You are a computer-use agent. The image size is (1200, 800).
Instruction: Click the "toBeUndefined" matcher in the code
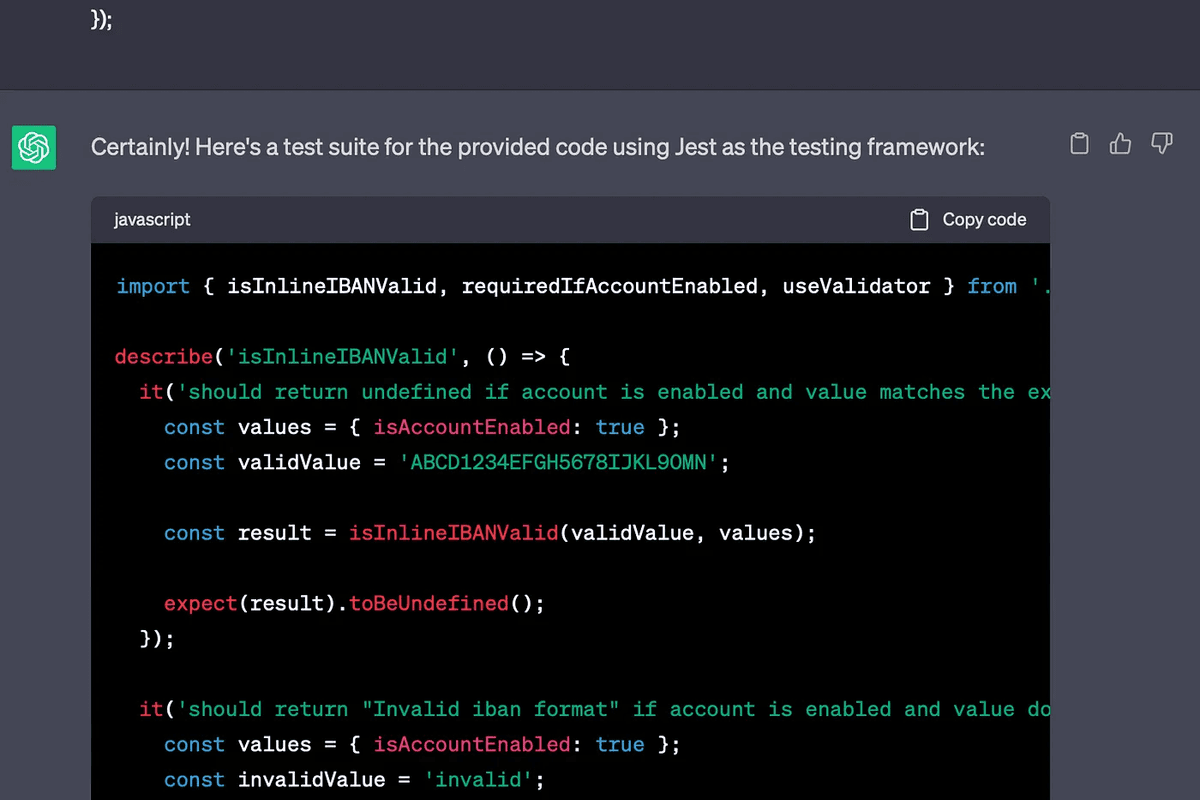(x=429, y=604)
